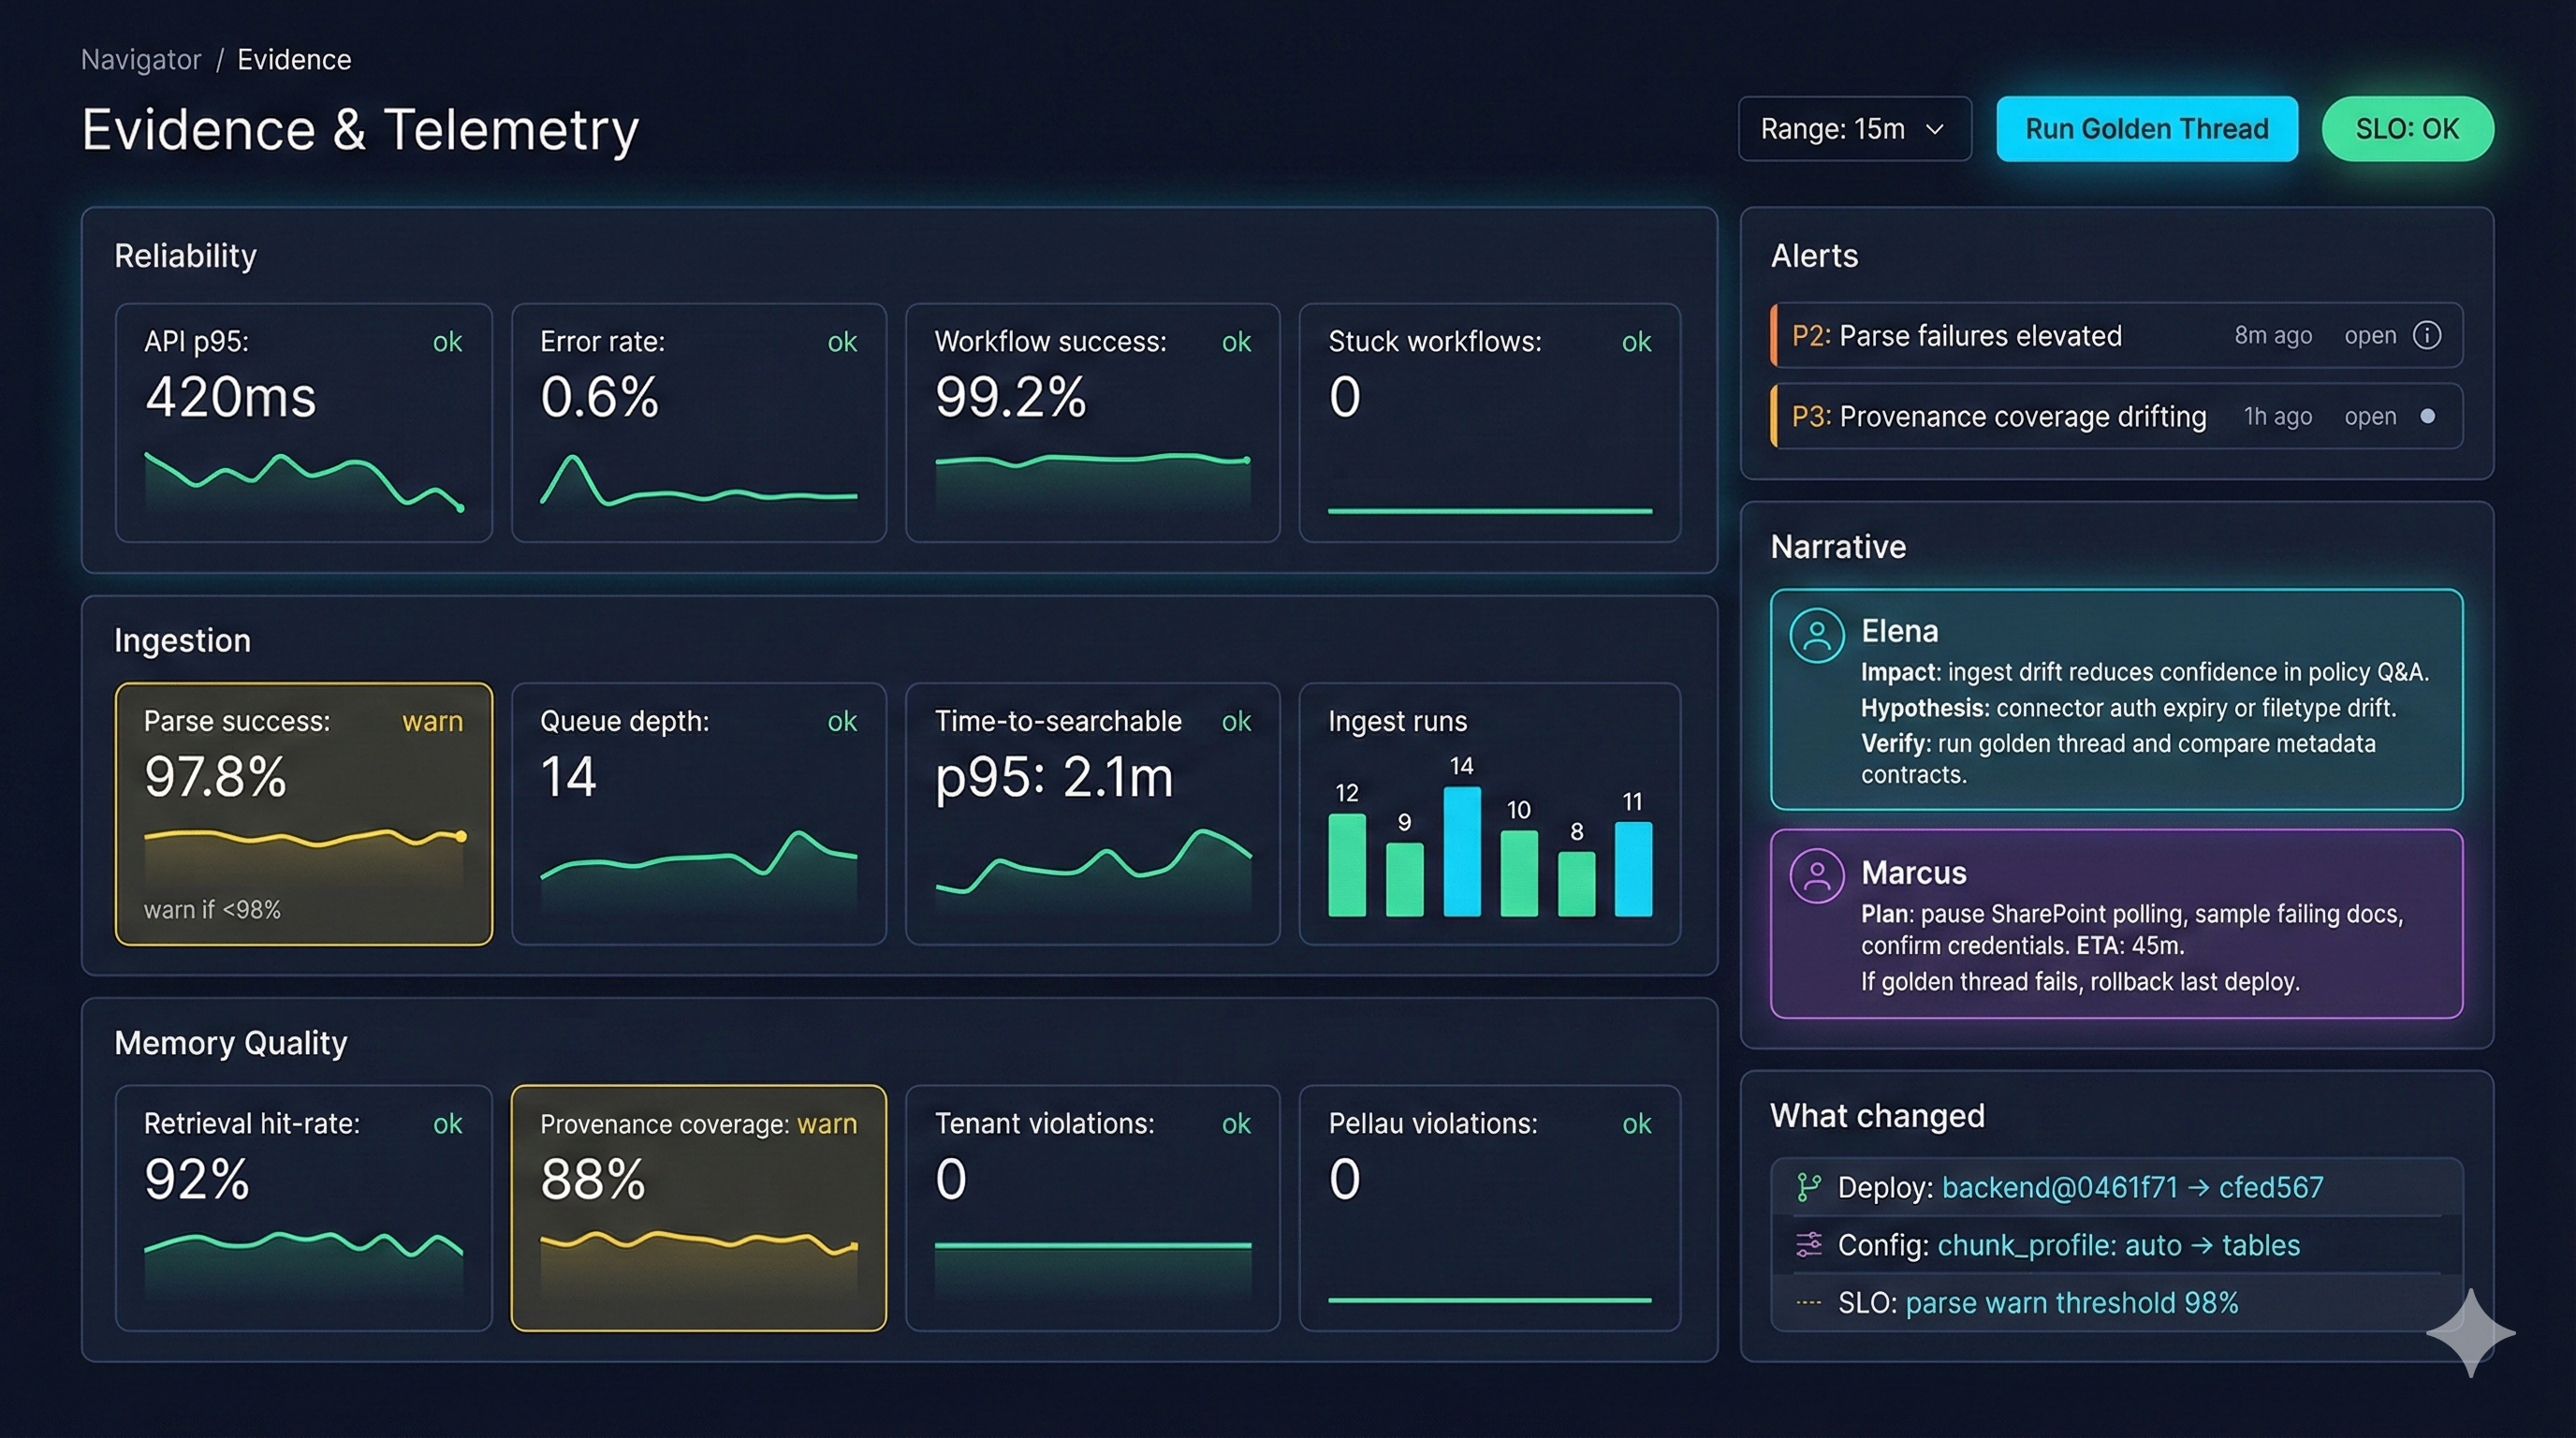
Task: Select the Parse success warn card
Action: pyautogui.click(x=304, y=813)
